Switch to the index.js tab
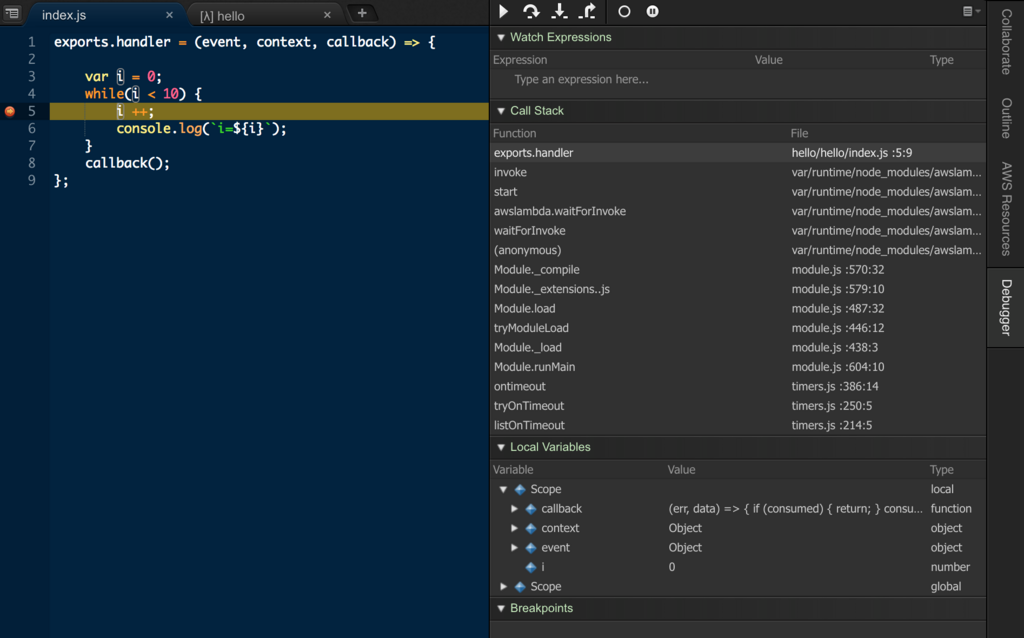The height and width of the screenshot is (638, 1024). pos(64,15)
